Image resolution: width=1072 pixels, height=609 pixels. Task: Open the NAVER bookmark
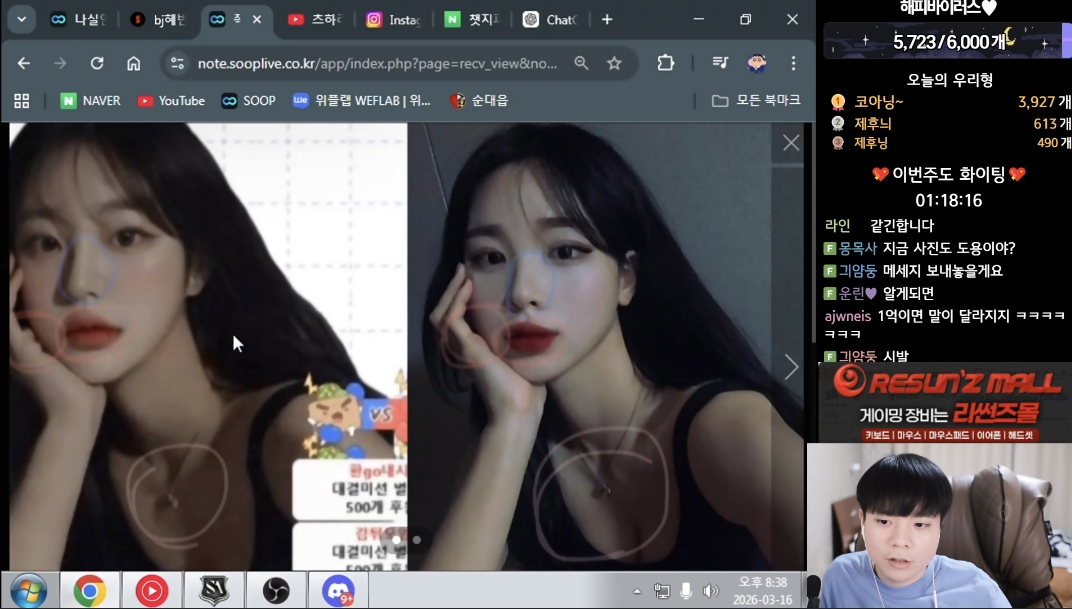(x=90, y=101)
